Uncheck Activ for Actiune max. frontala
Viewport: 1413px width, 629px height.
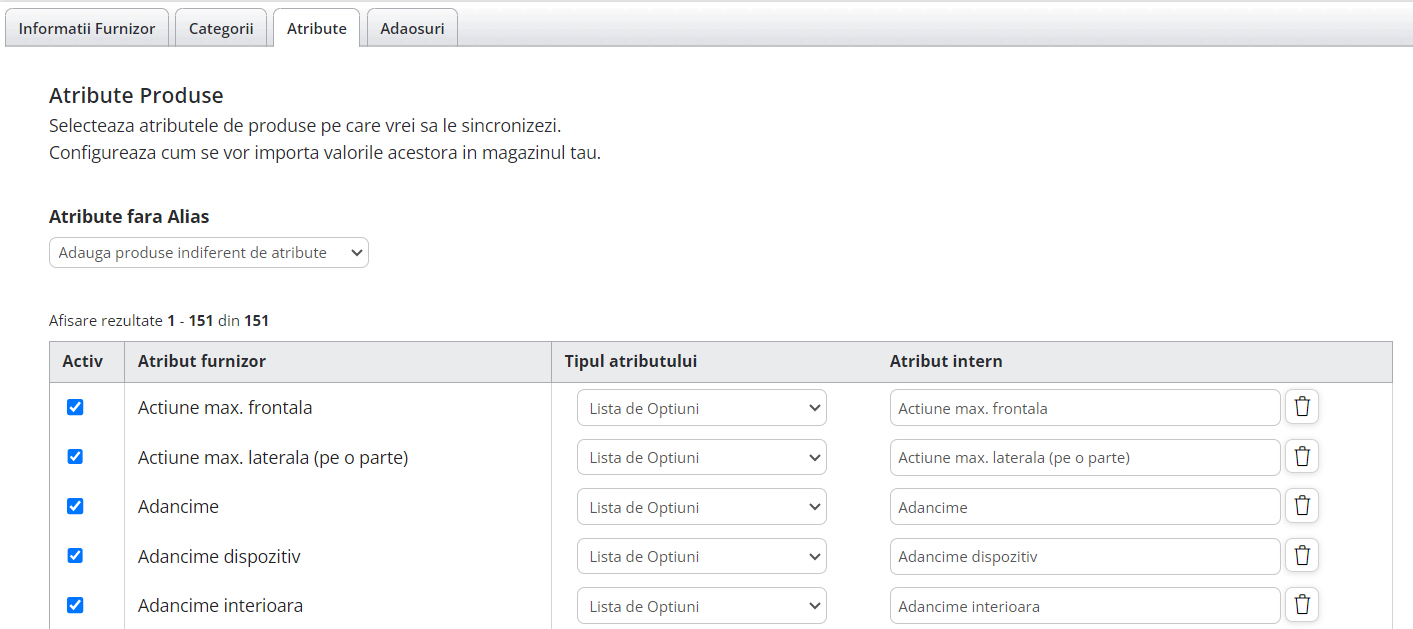point(75,407)
